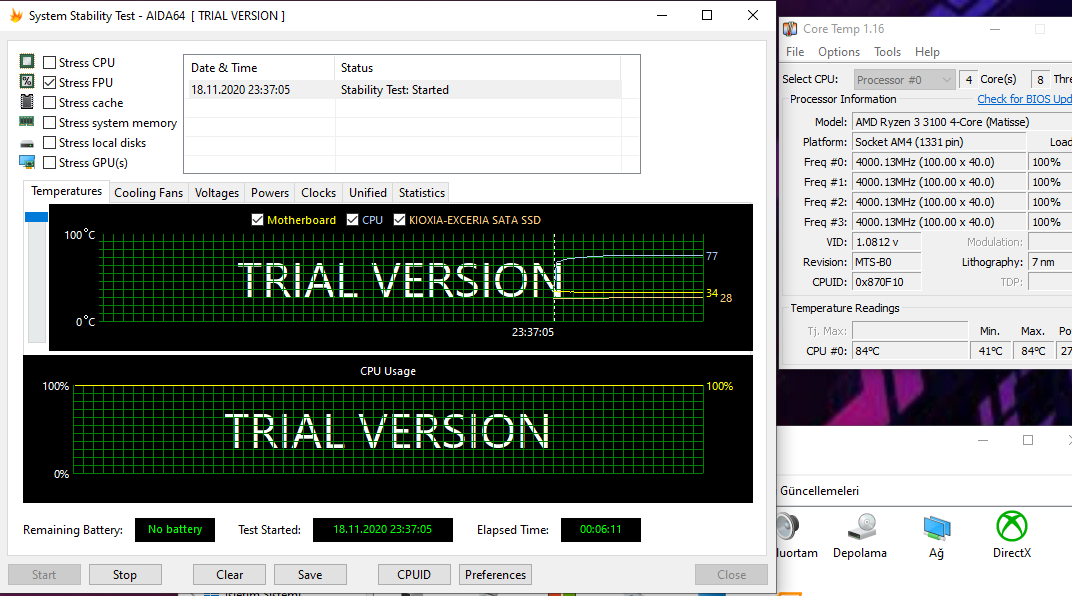Click the Test Started value field
Image resolution: width=1072 pixels, height=596 pixels.
click(383, 530)
